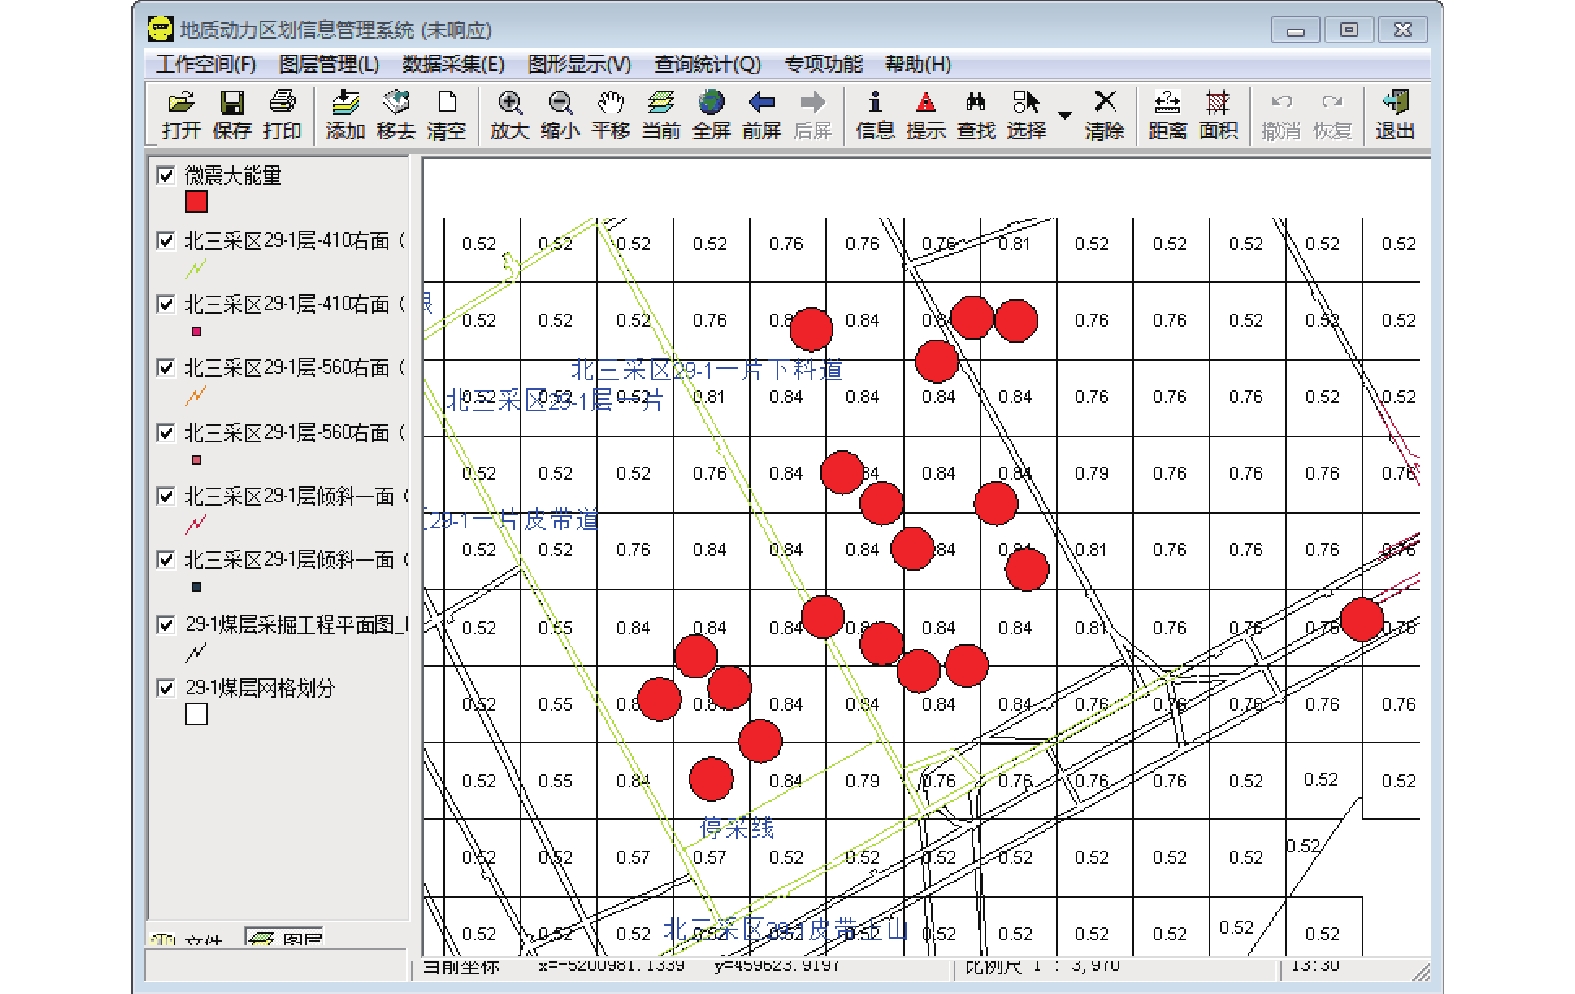Open the 数据采集(E) dropdown menu

tap(453, 65)
